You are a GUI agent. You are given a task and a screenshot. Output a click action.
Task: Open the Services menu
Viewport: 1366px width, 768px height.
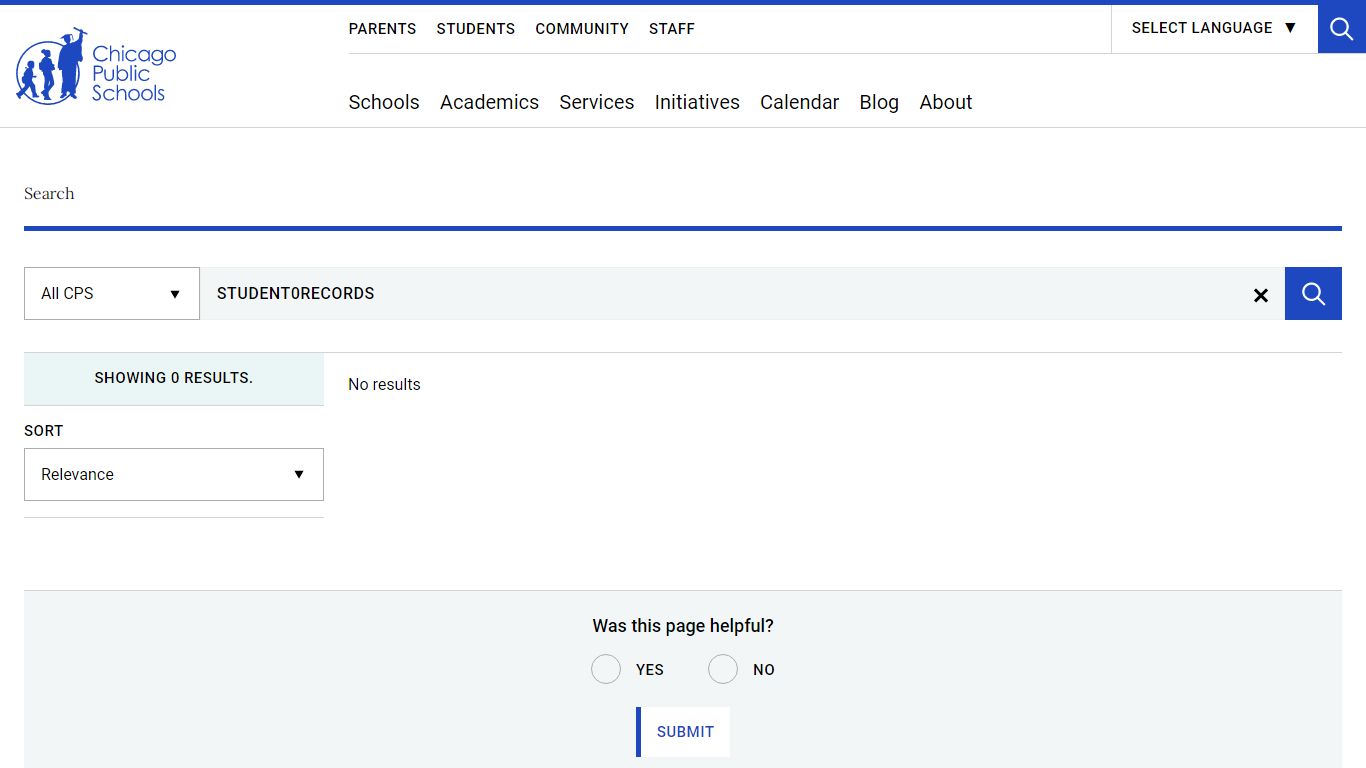(x=597, y=102)
